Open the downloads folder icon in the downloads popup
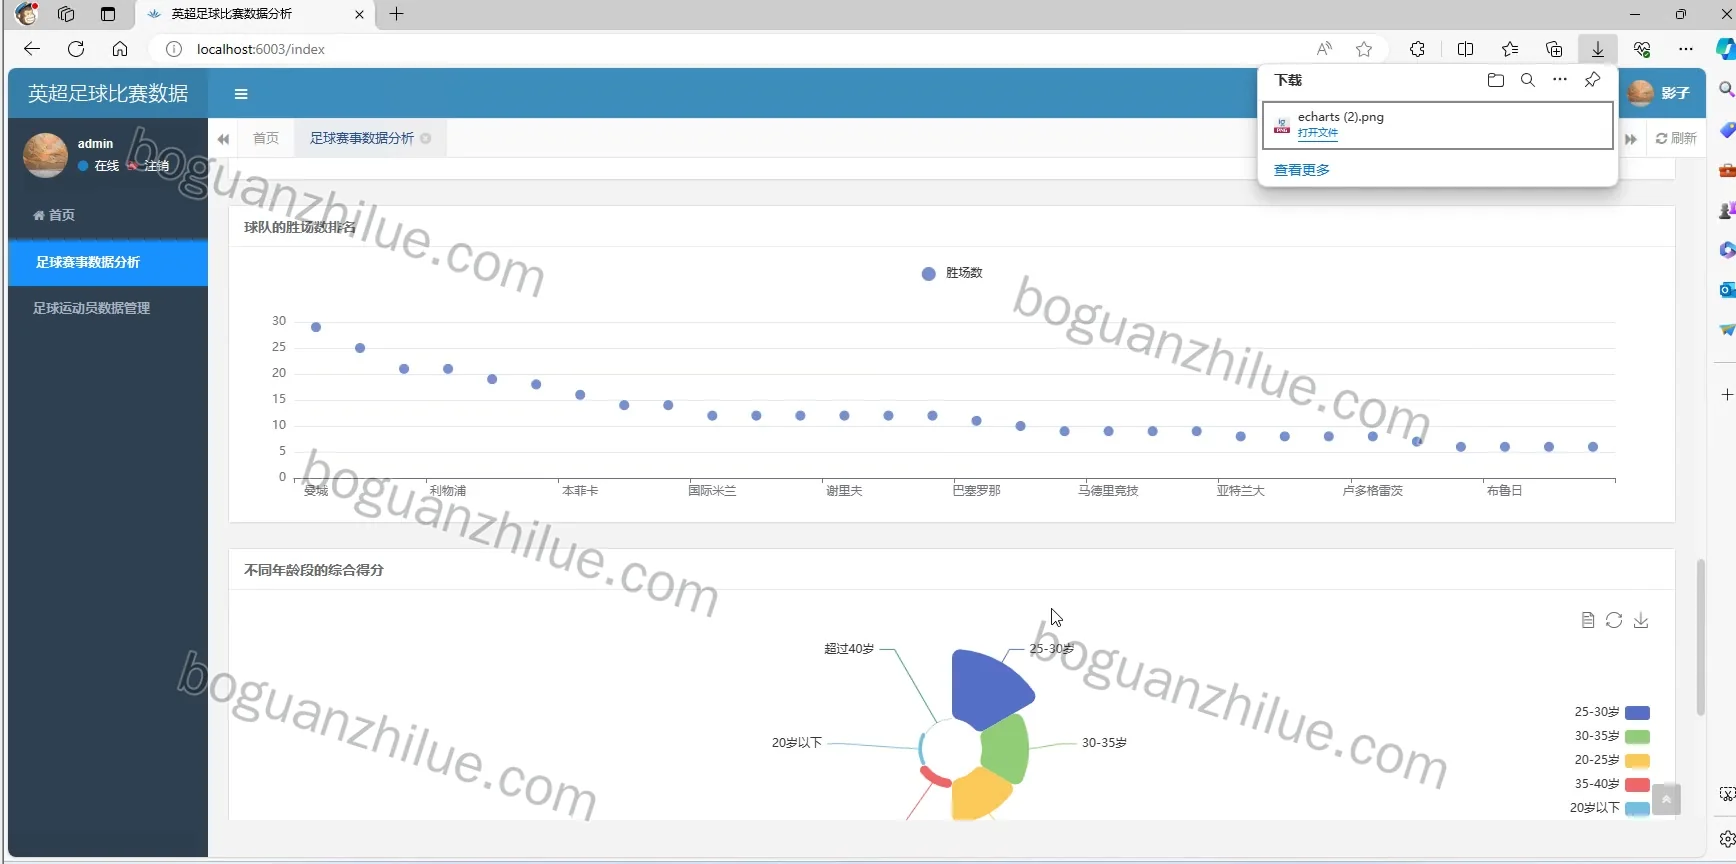The width and height of the screenshot is (1736, 864). (1496, 80)
